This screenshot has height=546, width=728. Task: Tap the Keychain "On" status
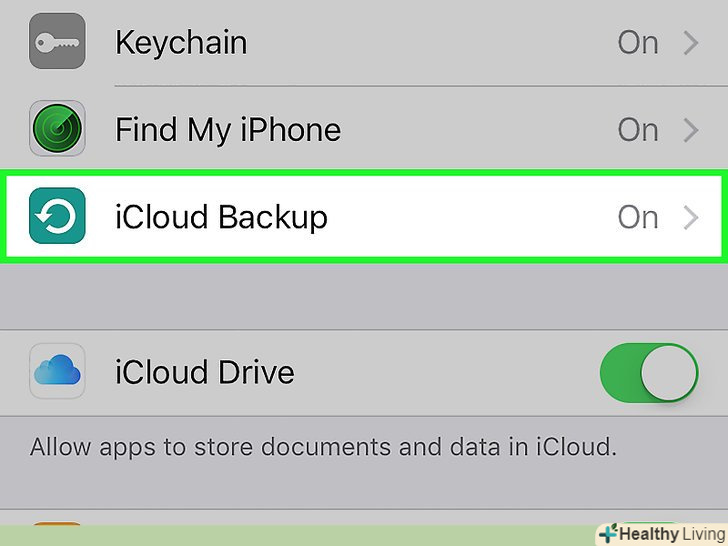click(x=638, y=43)
